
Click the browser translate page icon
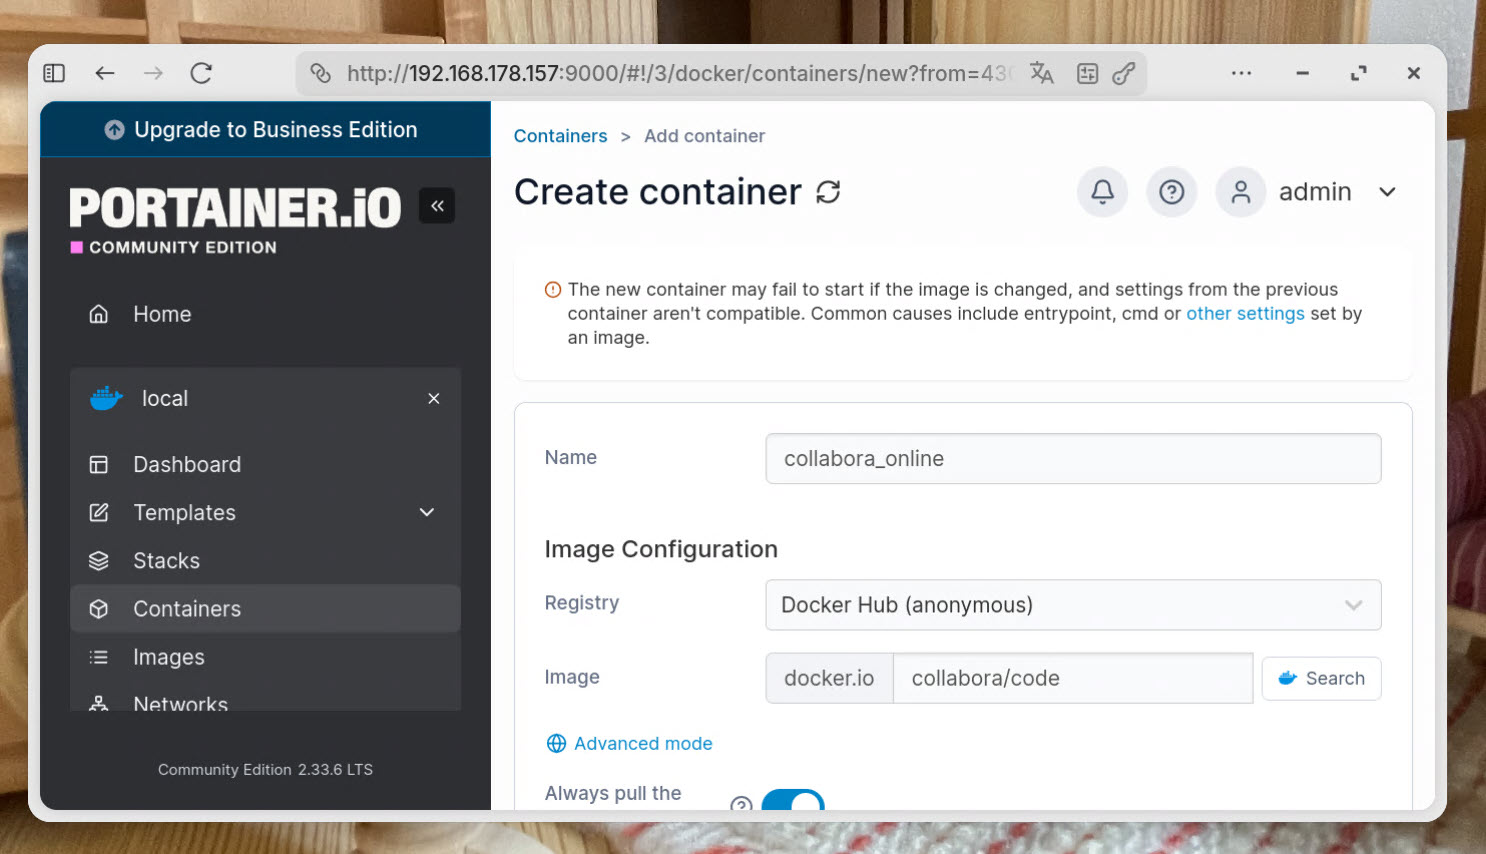pyautogui.click(x=1041, y=73)
